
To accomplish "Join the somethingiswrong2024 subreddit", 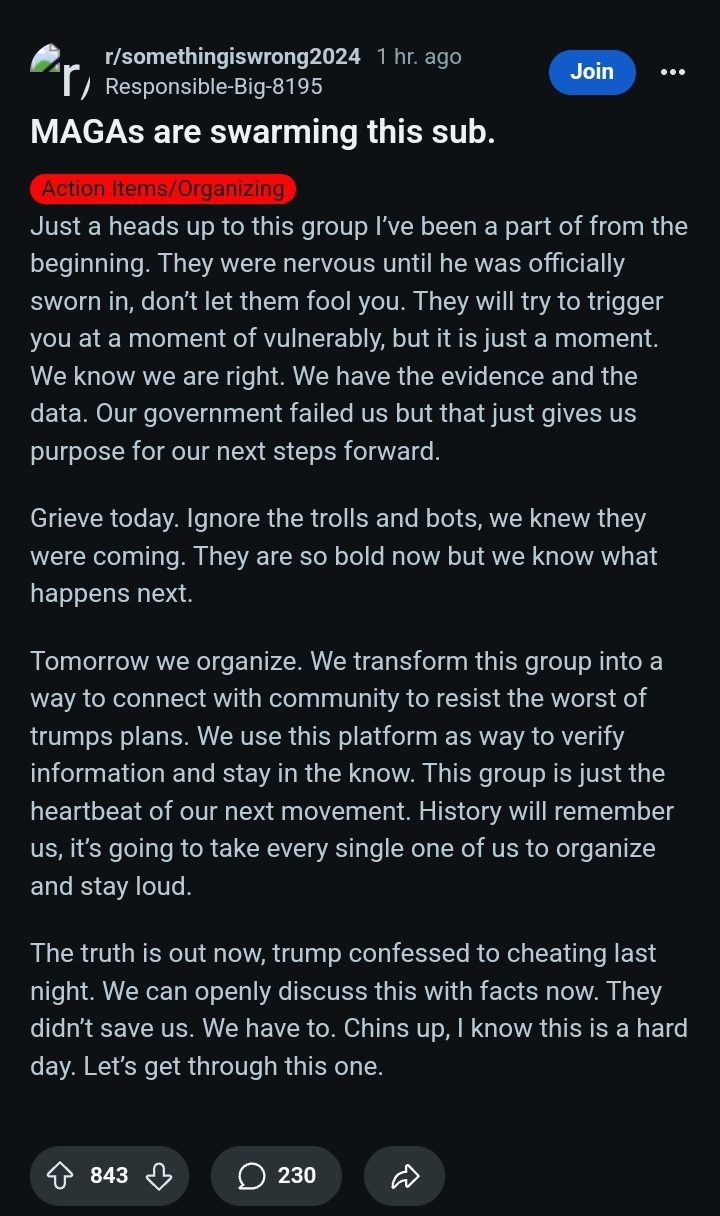I will 592,72.
